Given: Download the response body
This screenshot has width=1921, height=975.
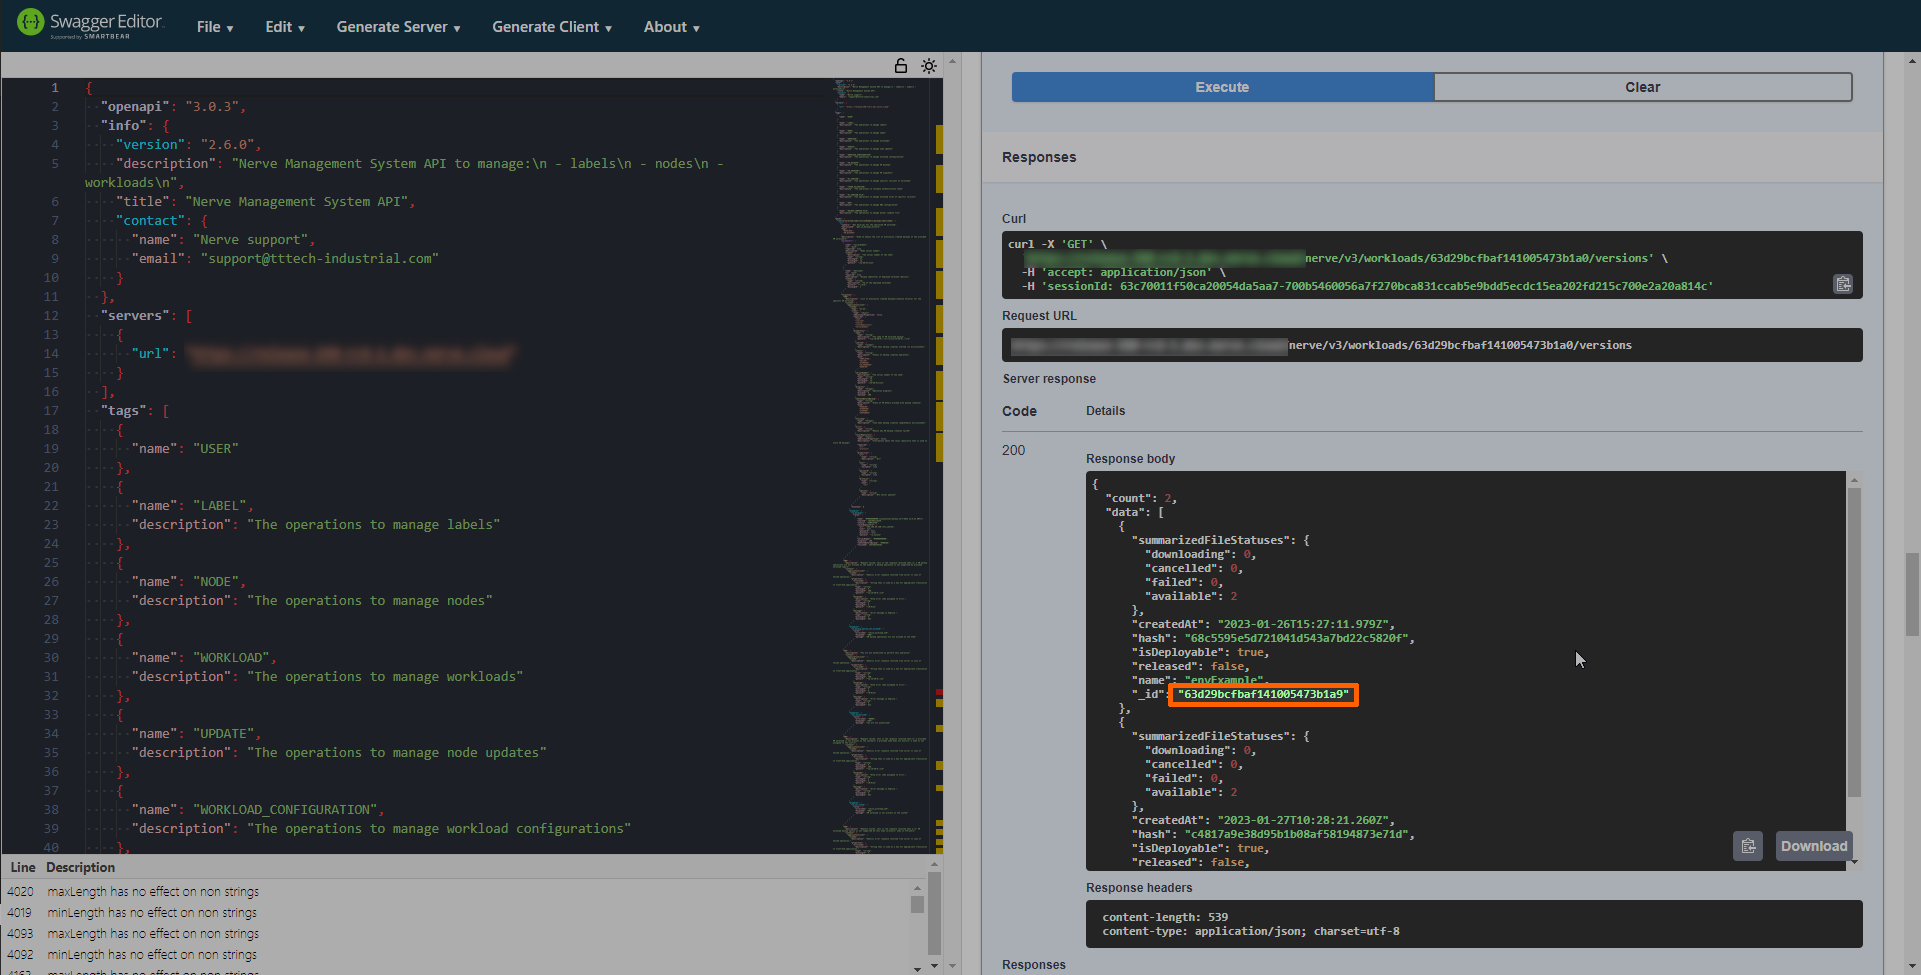Looking at the screenshot, I should point(1813,846).
